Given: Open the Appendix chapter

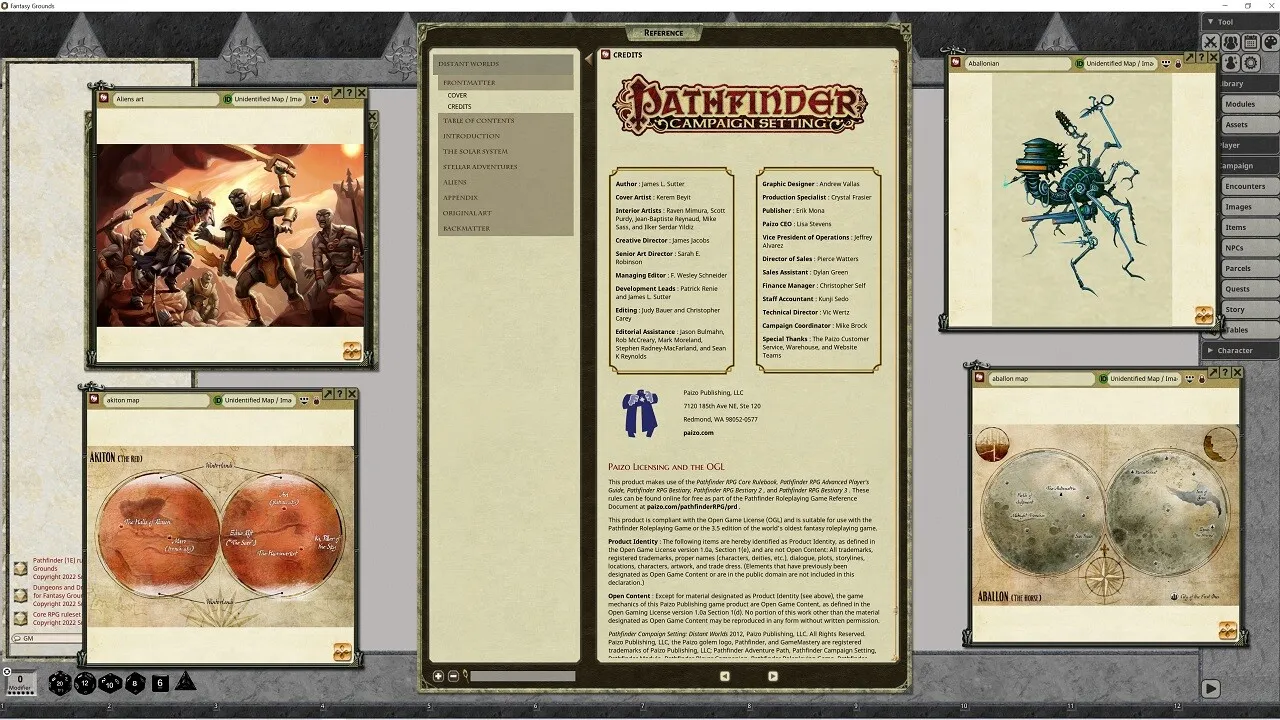Looking at the screenshot, I should [505, 198].
